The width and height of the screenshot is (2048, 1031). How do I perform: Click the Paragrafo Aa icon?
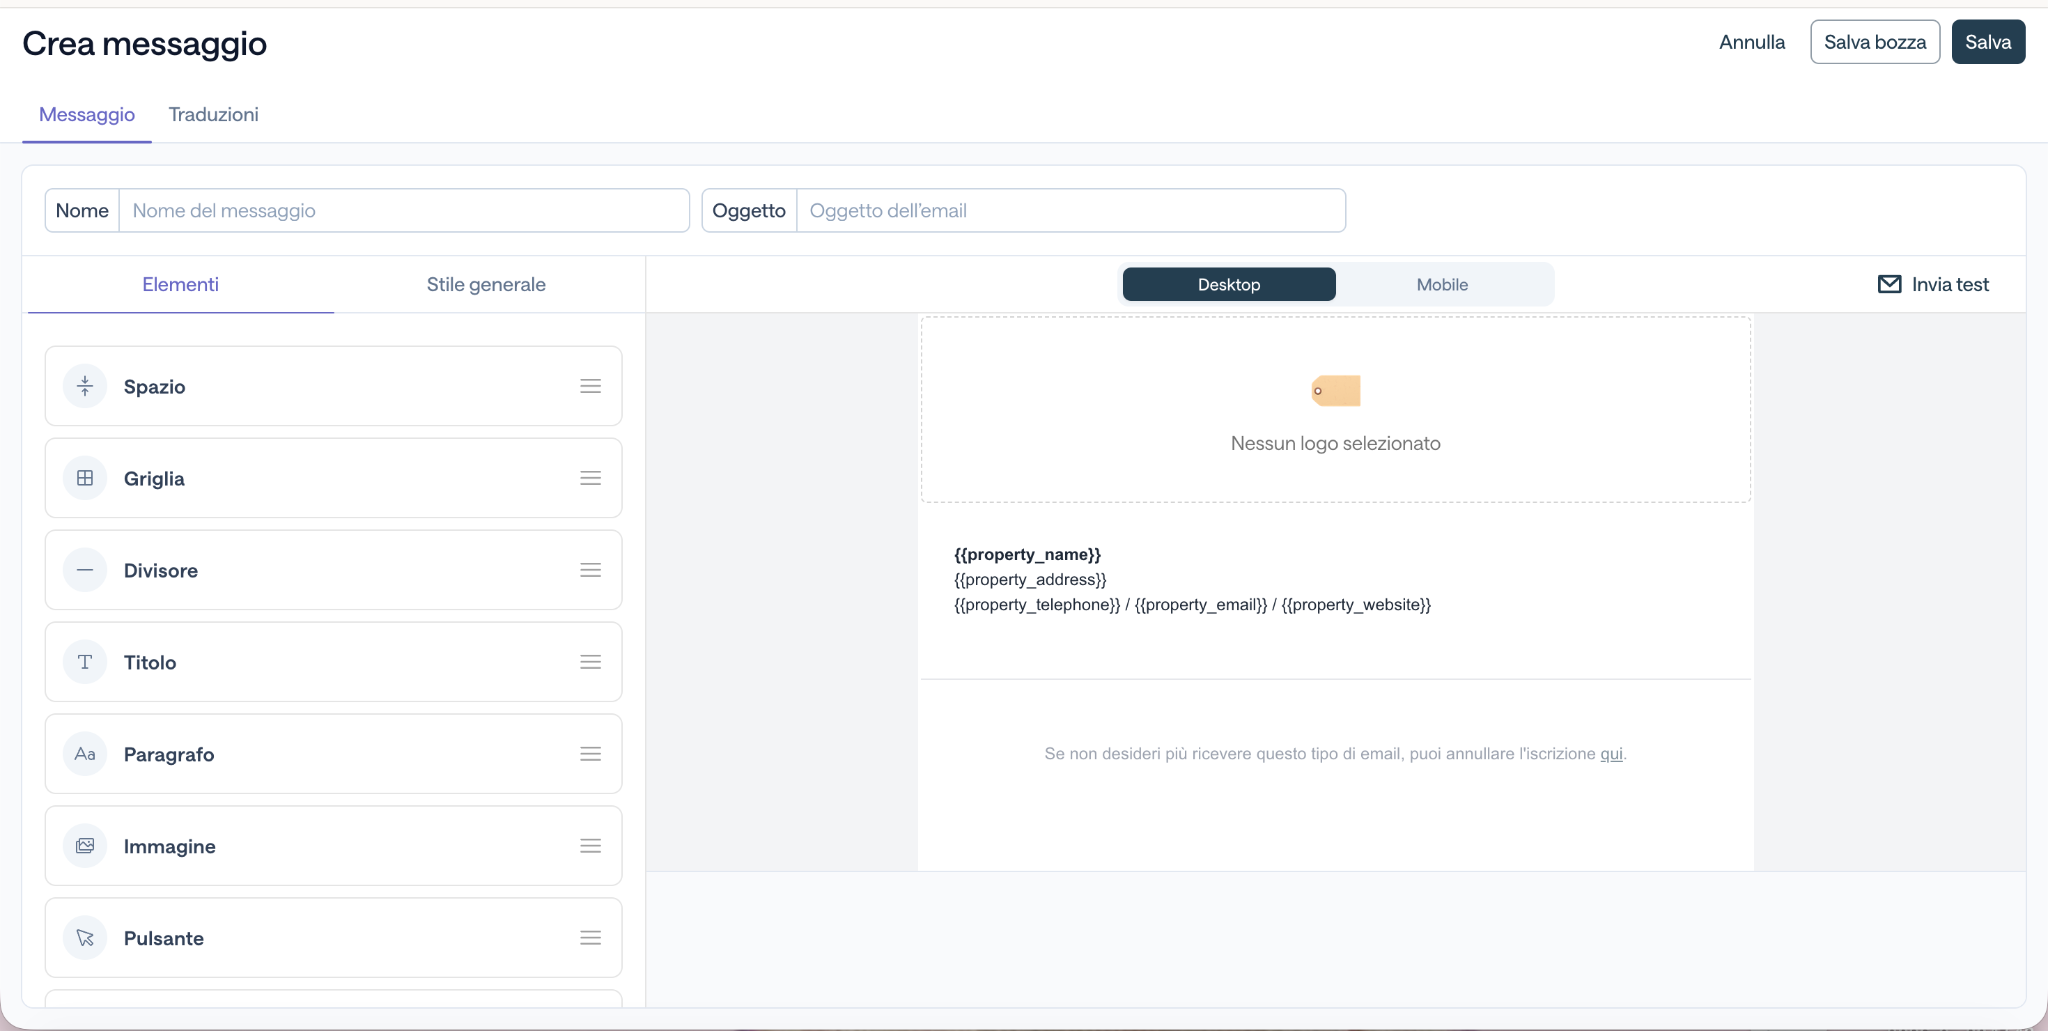tap(85, 754)
